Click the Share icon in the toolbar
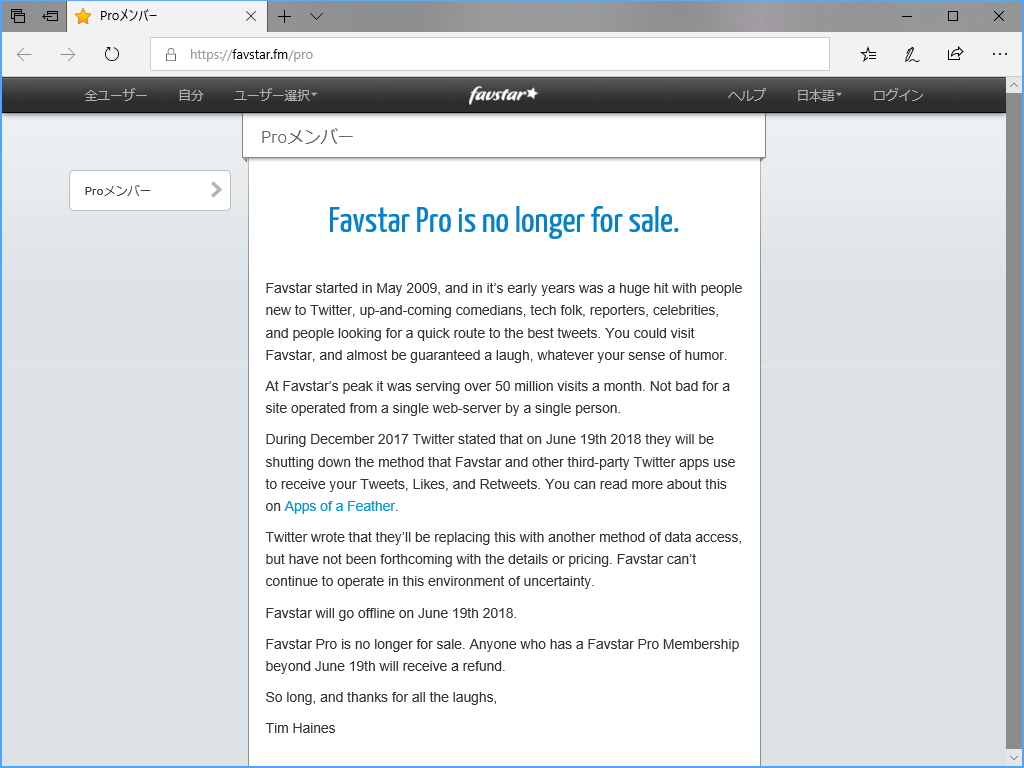 coord(955,54)
